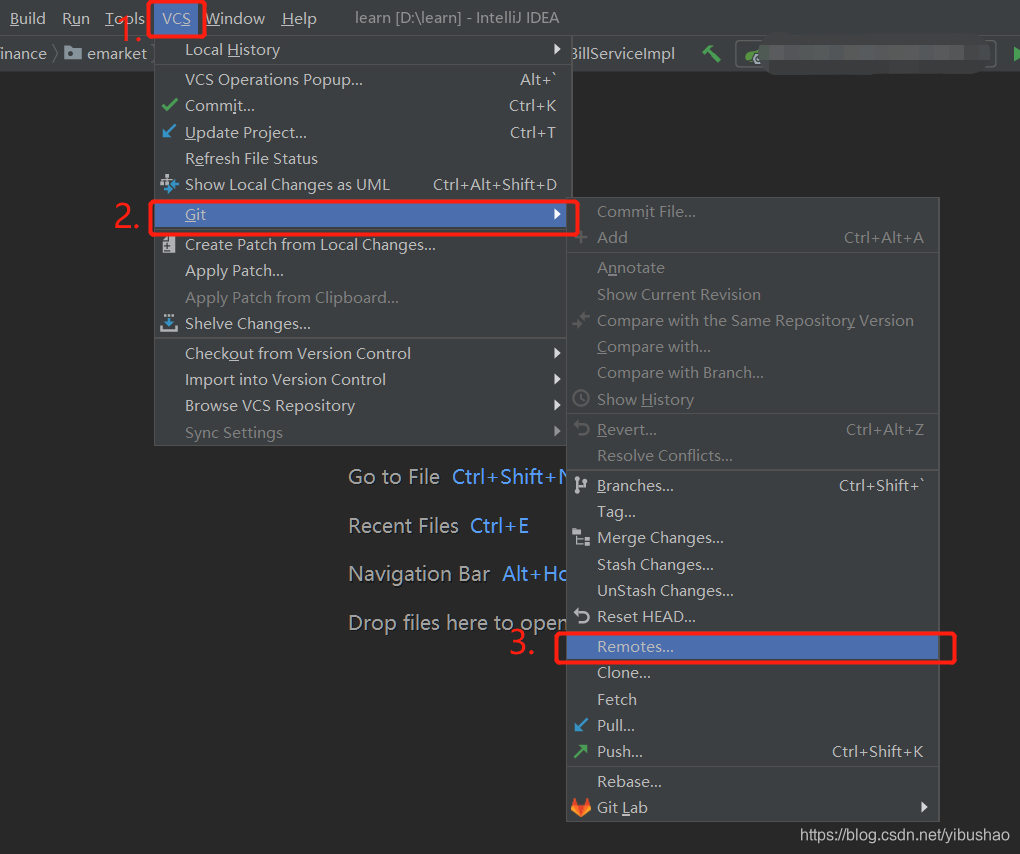Click the green Commit checkmark icon
Viewport: 1020px width, 854px height.
click(x=170, y=105)
